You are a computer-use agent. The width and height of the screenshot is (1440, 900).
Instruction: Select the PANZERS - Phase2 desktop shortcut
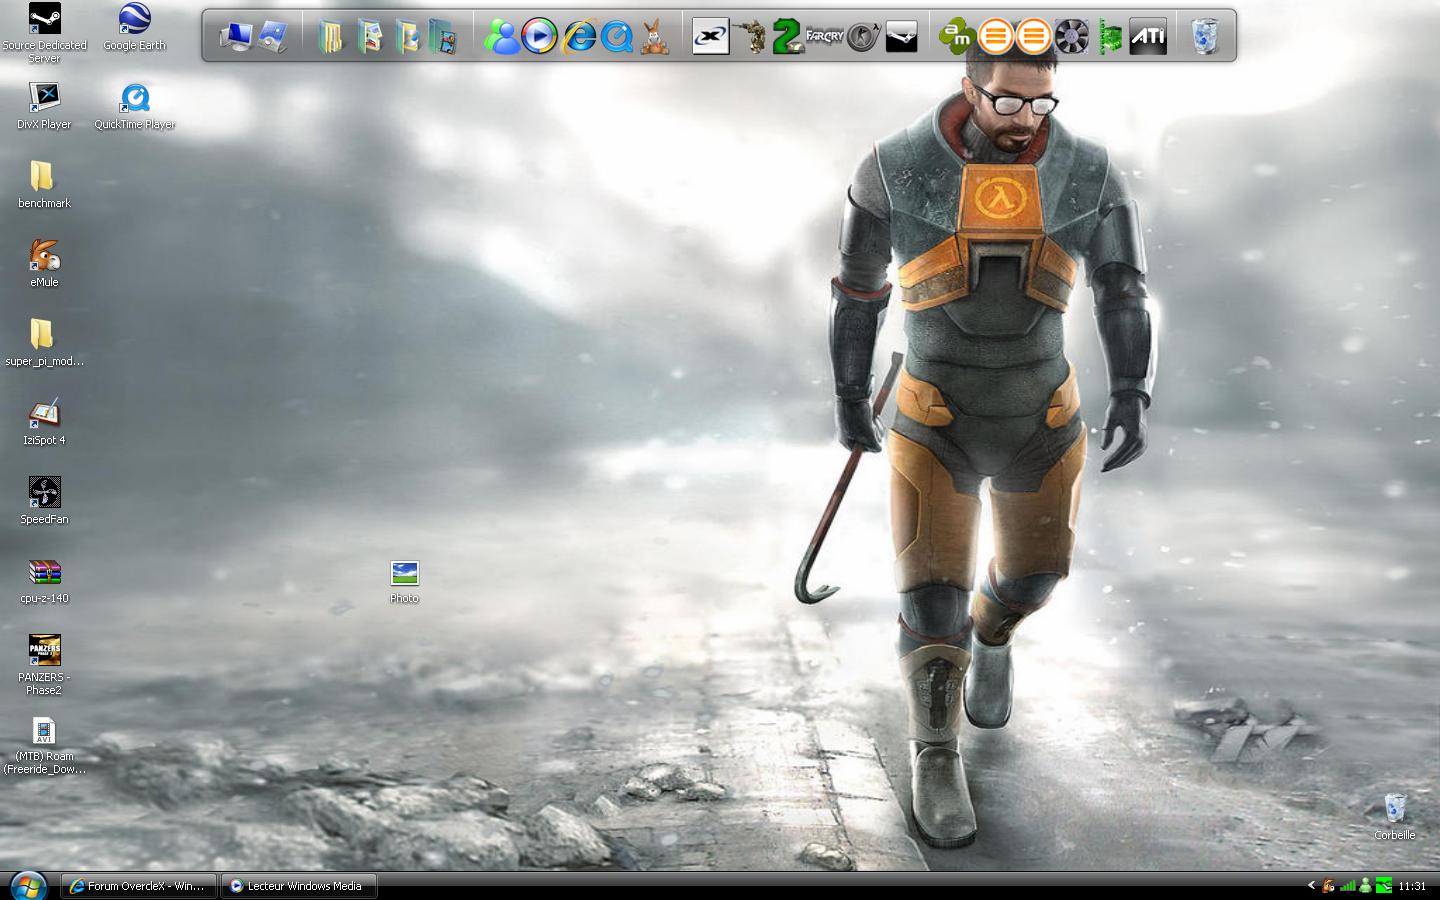44,665
